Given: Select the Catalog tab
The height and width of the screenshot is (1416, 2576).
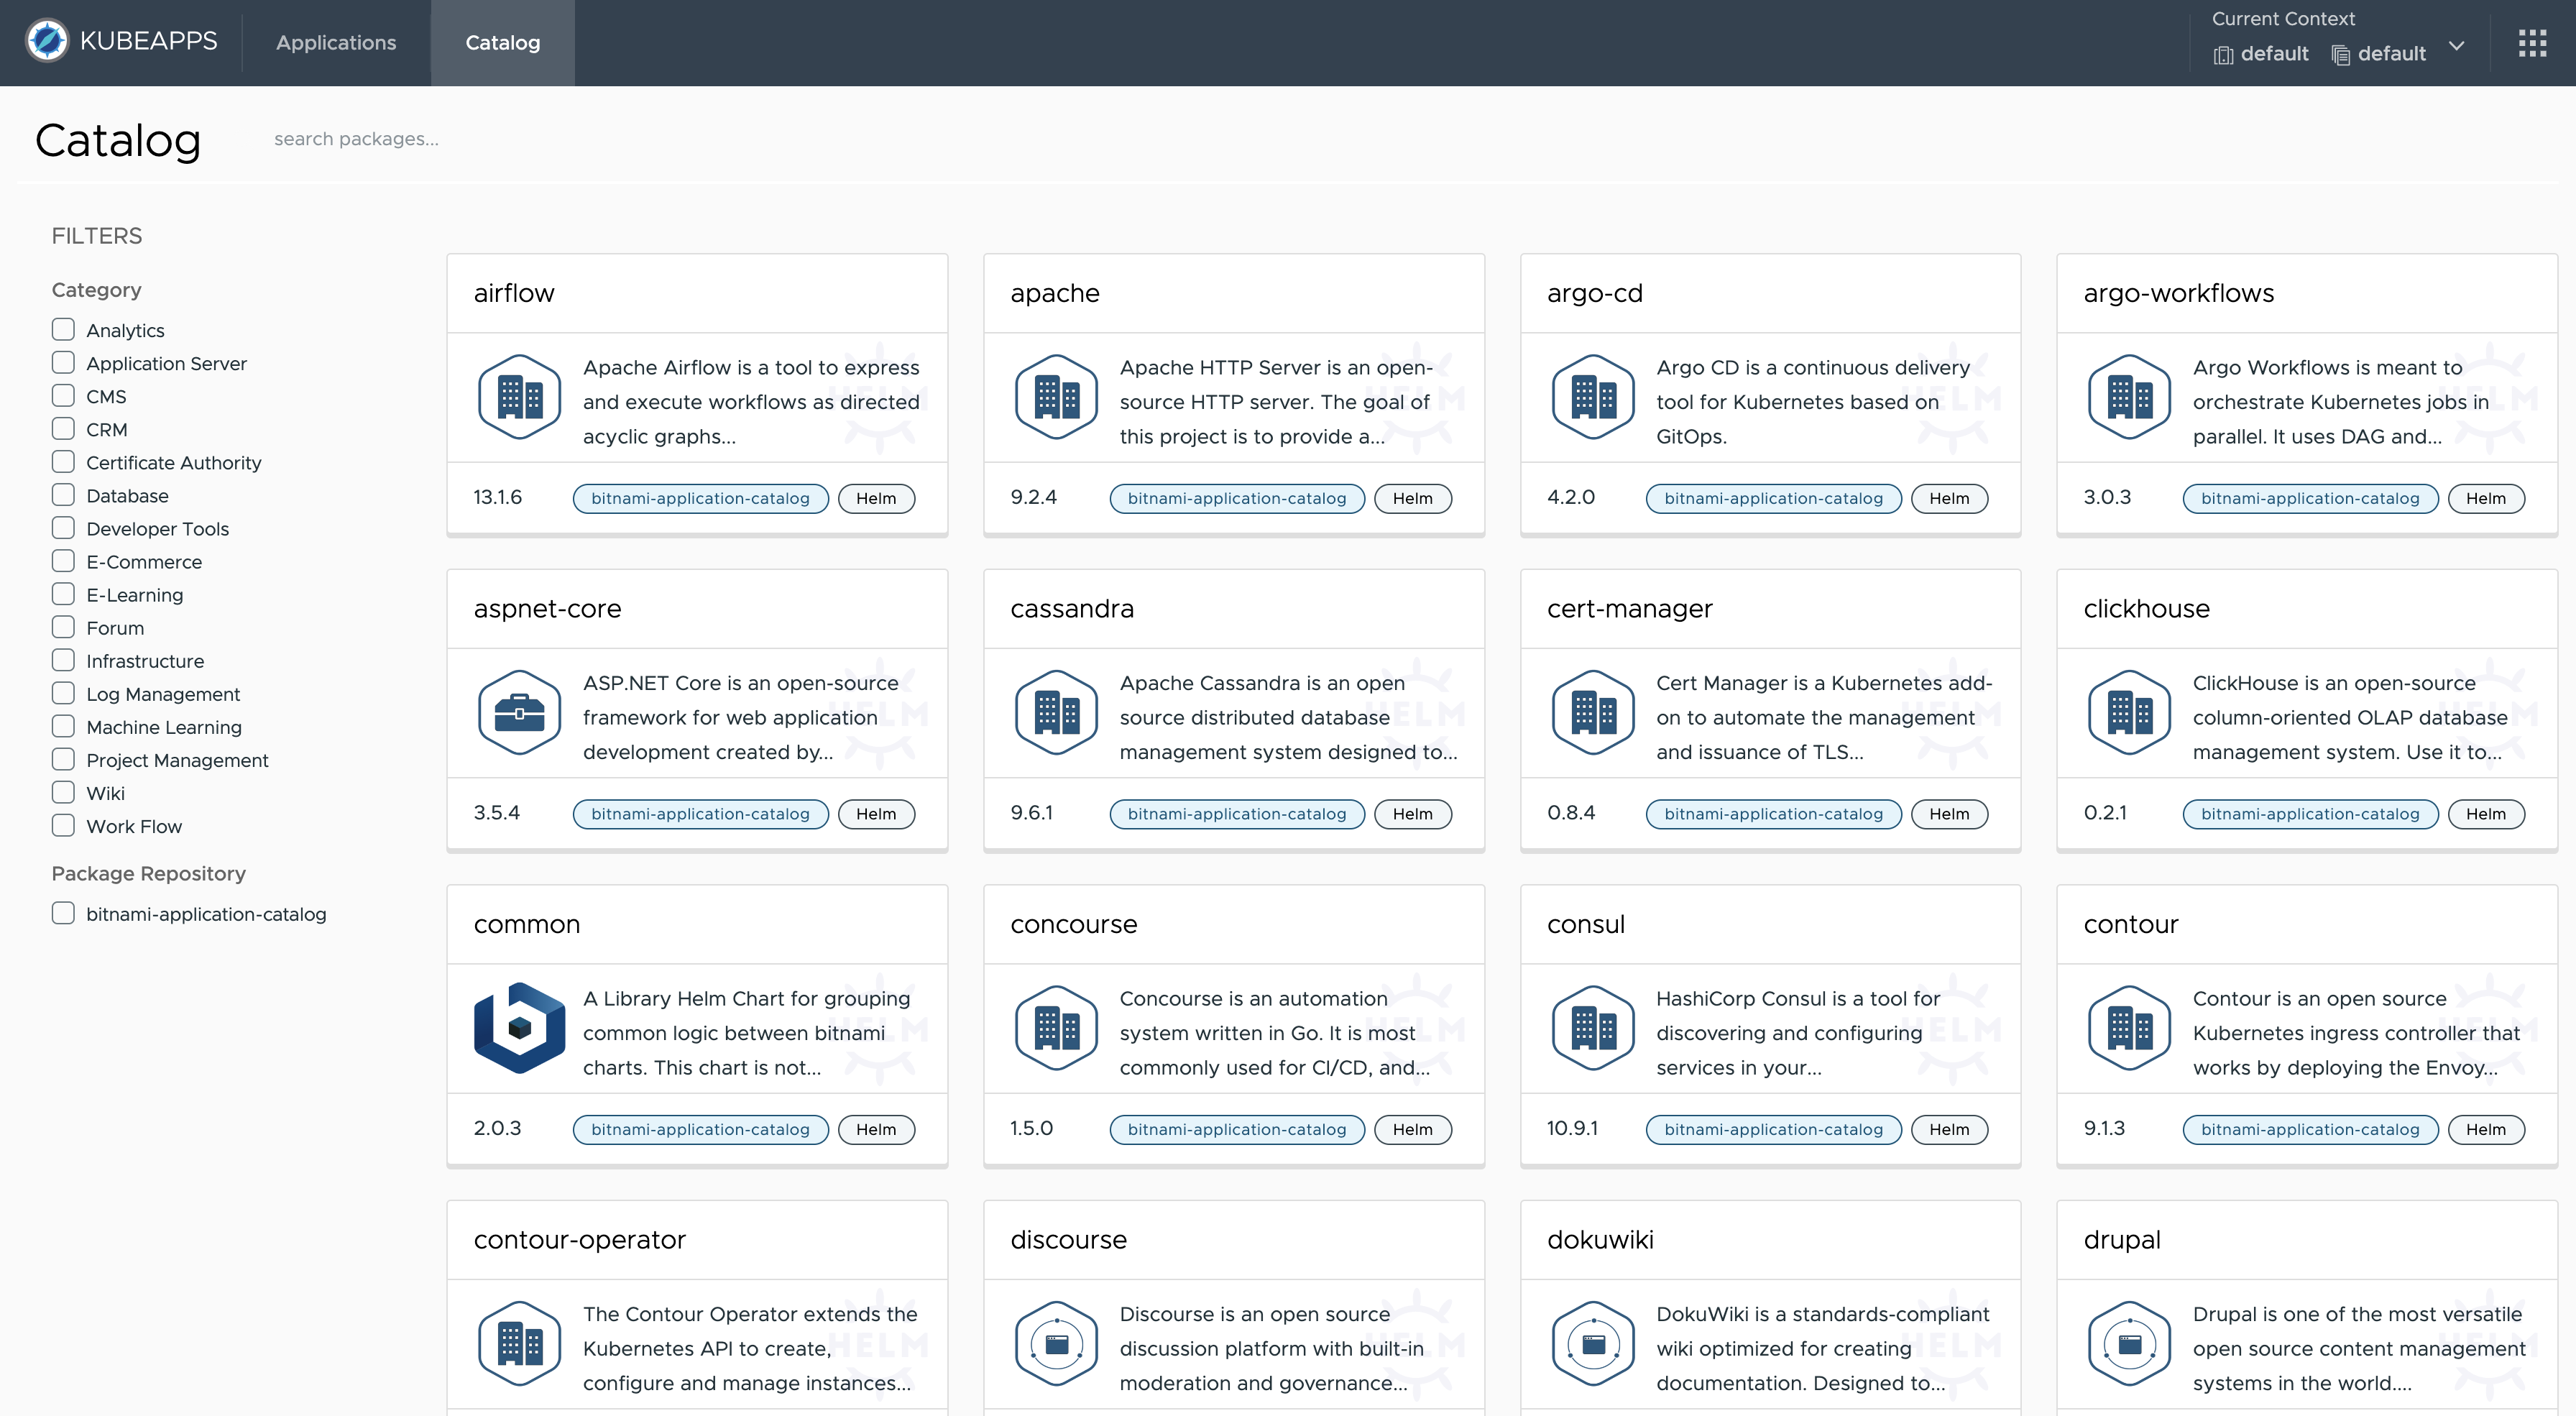Looking at the screenshot, I should click(502, 43).
